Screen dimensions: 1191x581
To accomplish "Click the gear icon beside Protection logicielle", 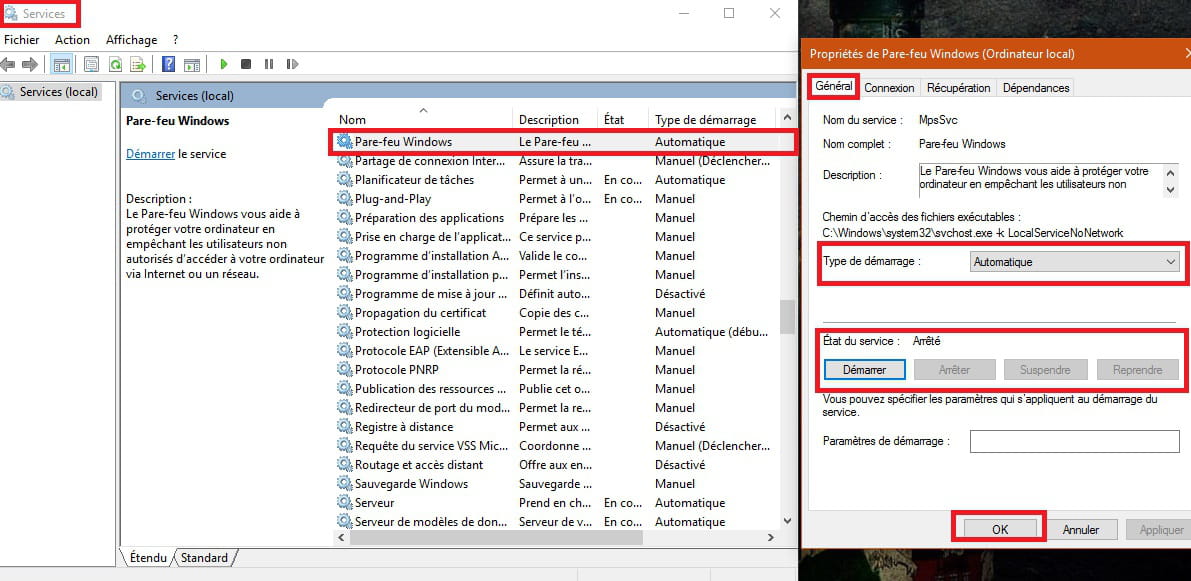I will tap(345, 332).
